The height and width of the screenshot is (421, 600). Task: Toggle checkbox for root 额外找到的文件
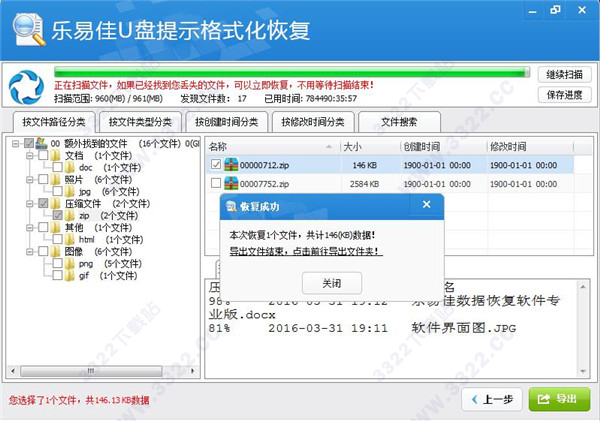pos(29,144)
